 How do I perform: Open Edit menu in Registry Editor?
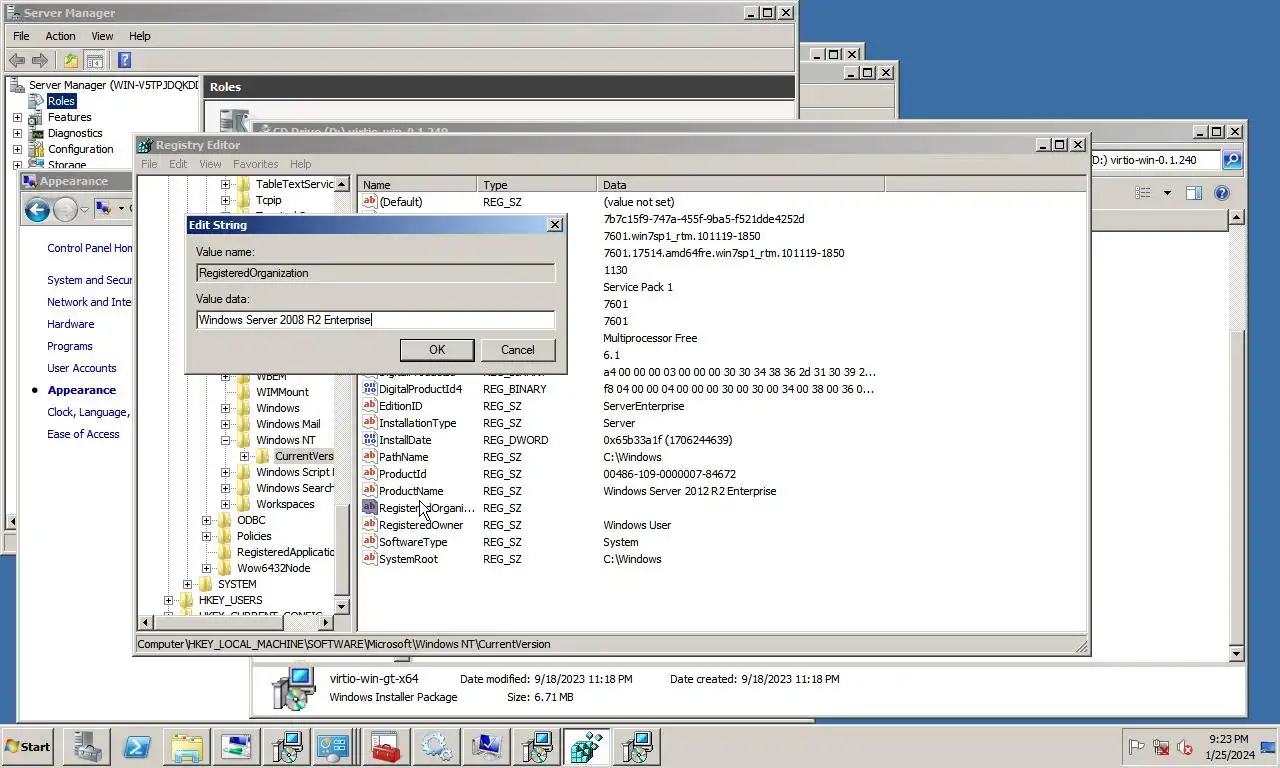pyautogui.click(x=178, y=164)
